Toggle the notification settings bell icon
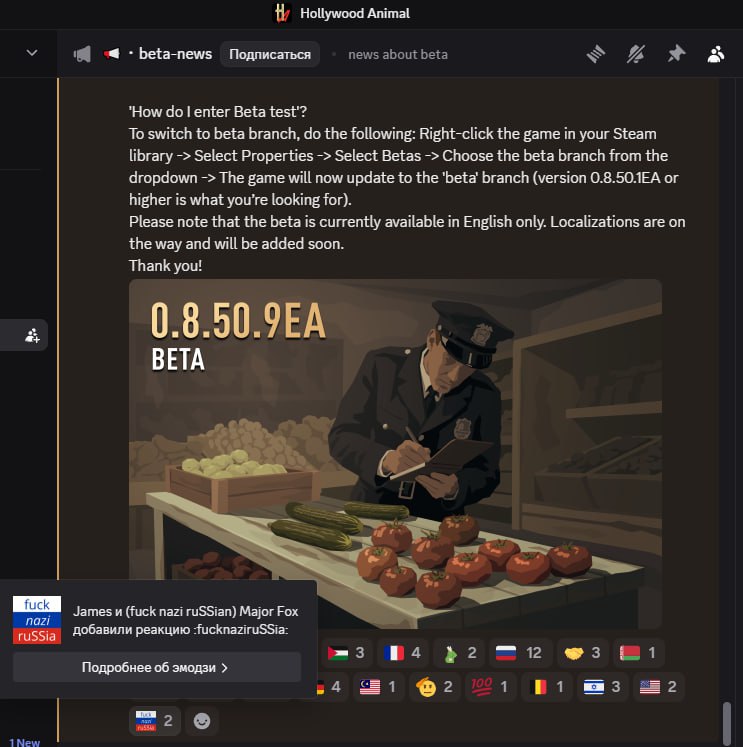 pos(636,54)
